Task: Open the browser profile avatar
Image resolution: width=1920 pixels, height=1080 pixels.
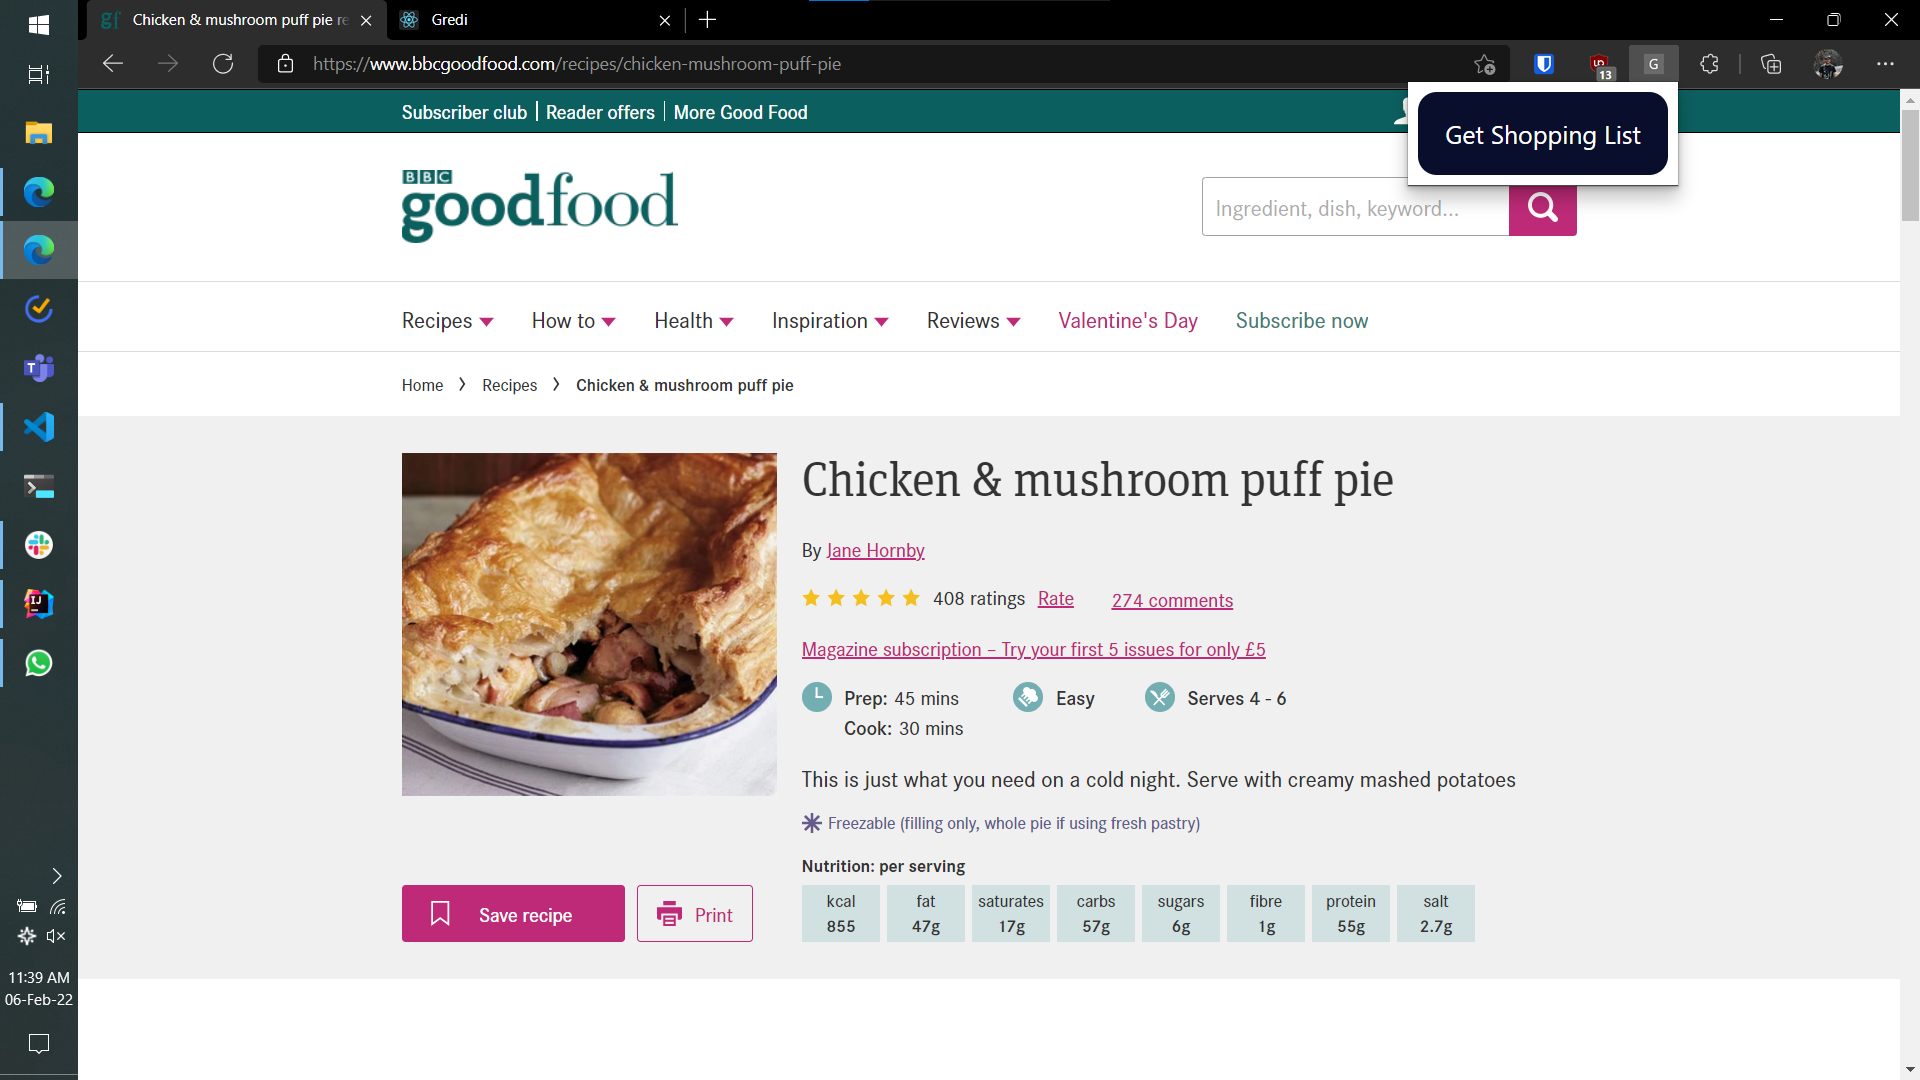Action: (x=1828, y=64)
